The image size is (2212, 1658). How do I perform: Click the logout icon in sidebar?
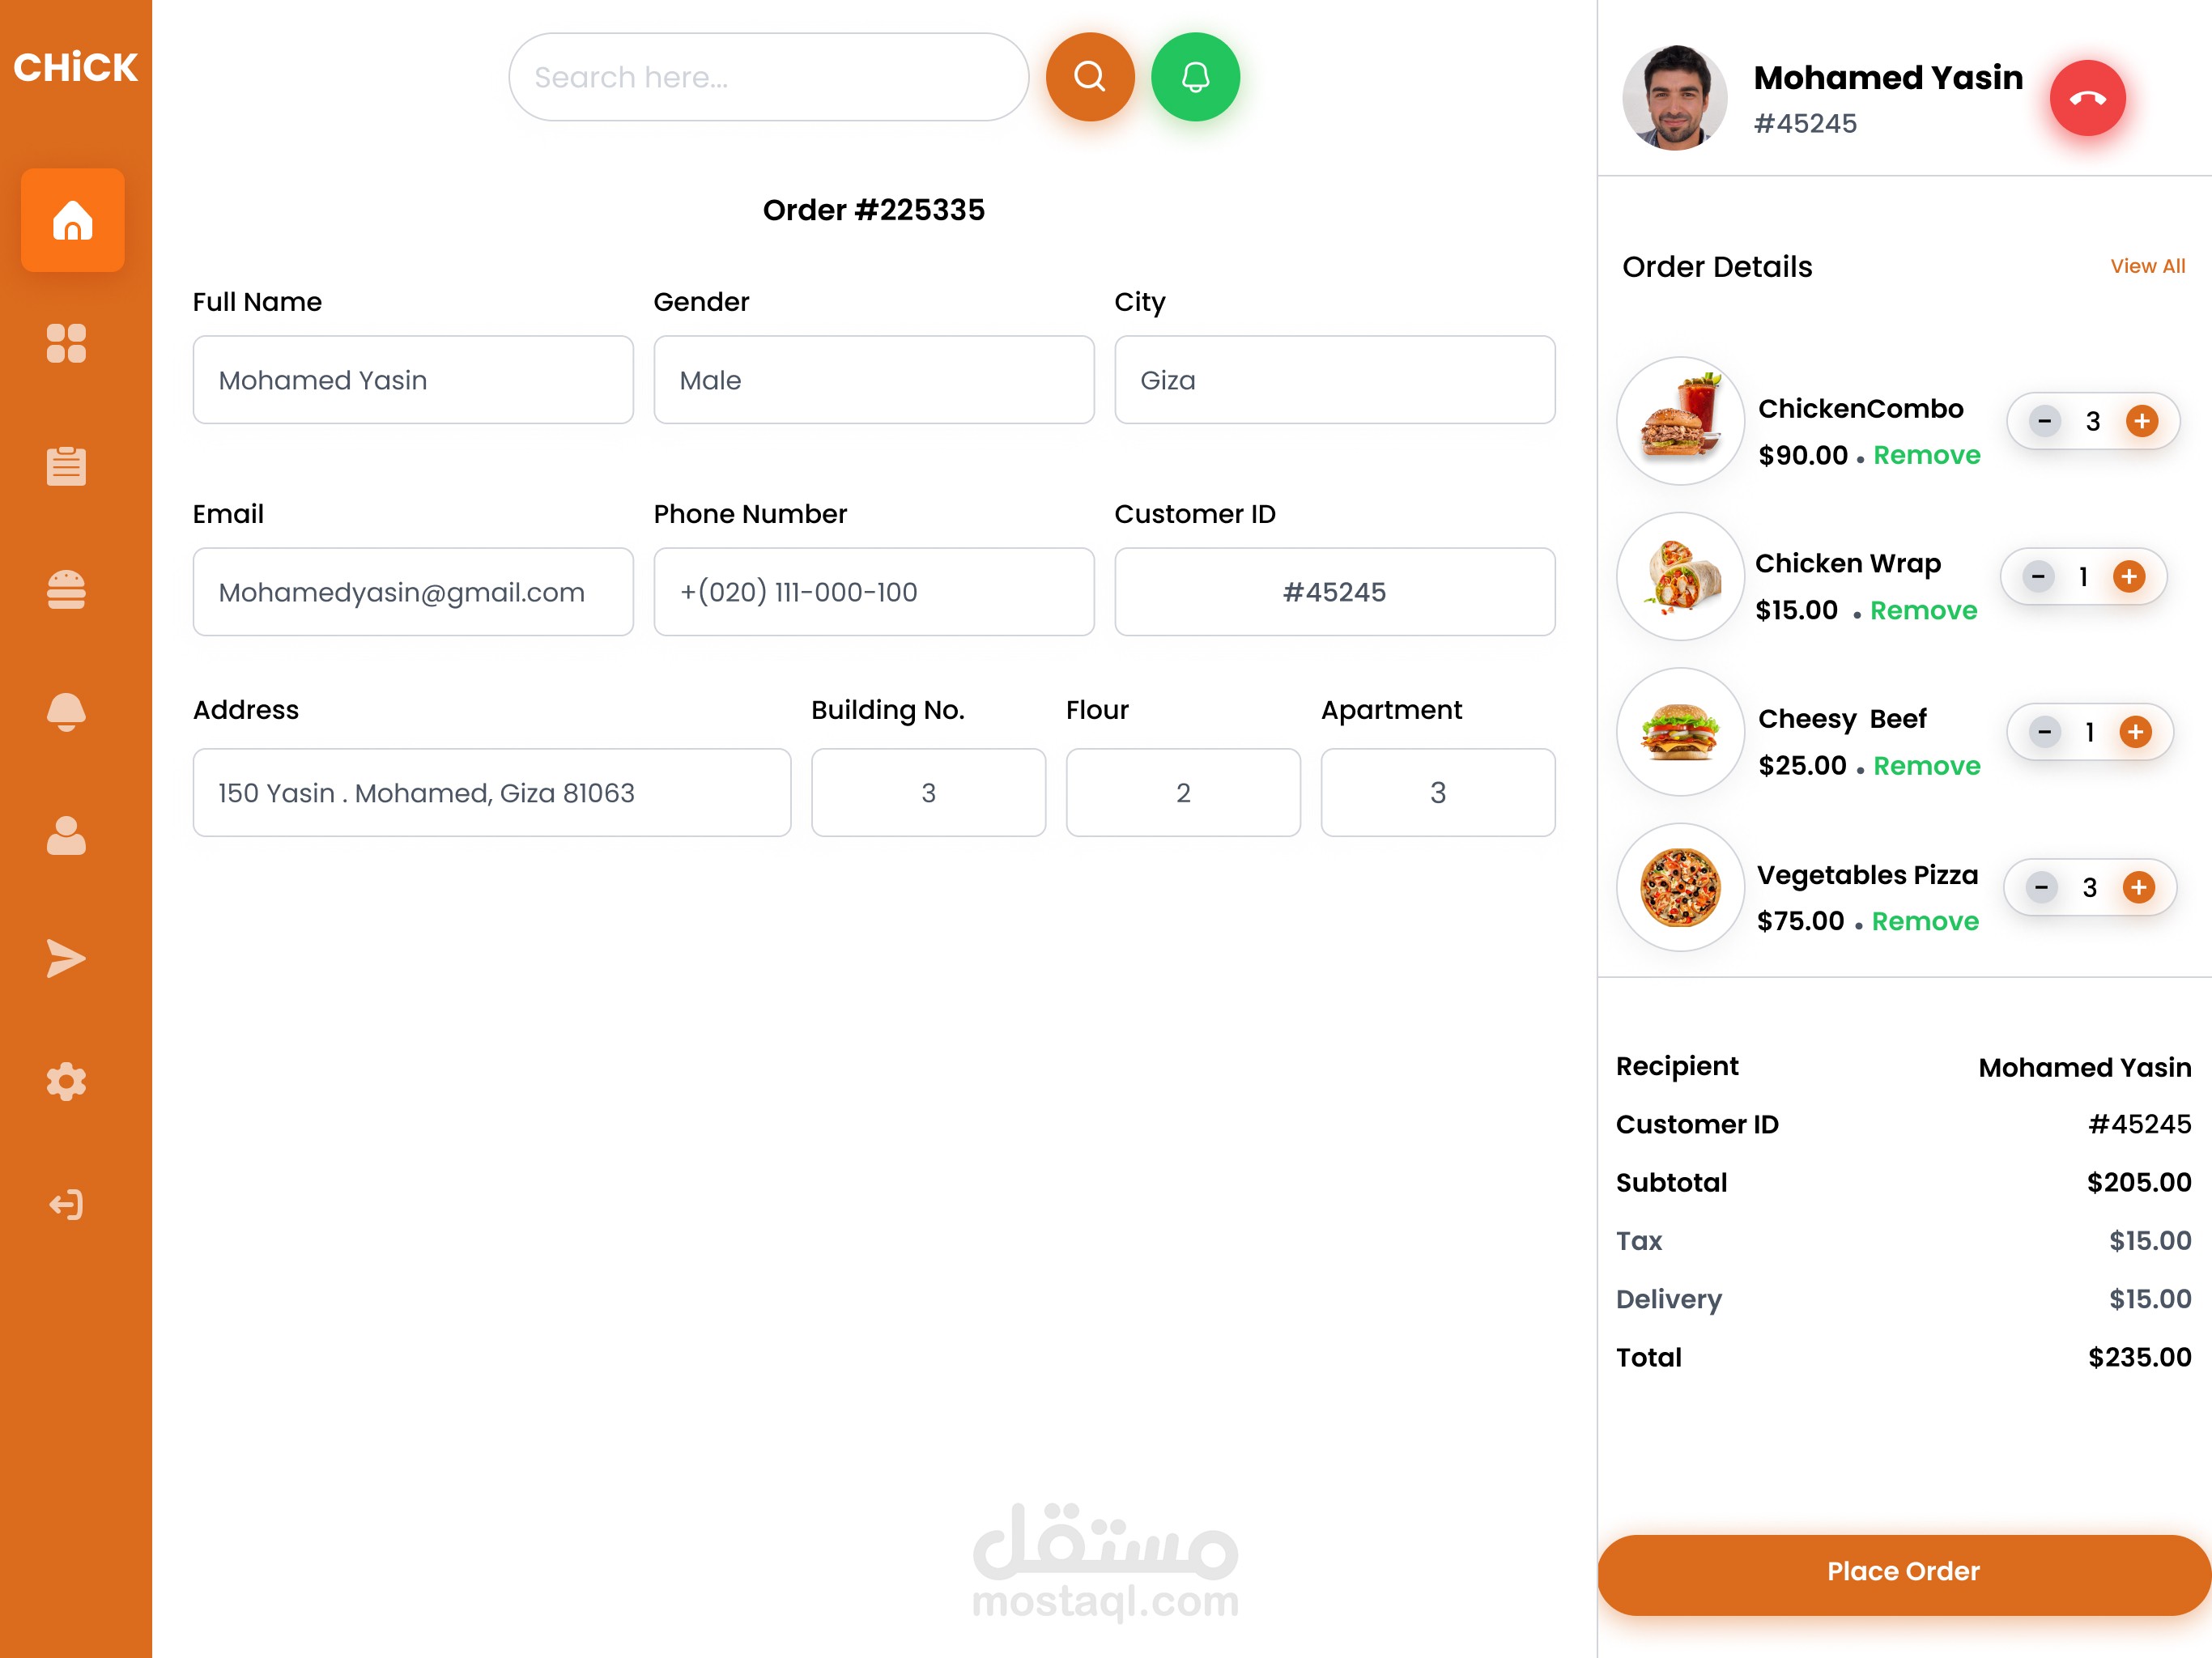coord(66,1204)
